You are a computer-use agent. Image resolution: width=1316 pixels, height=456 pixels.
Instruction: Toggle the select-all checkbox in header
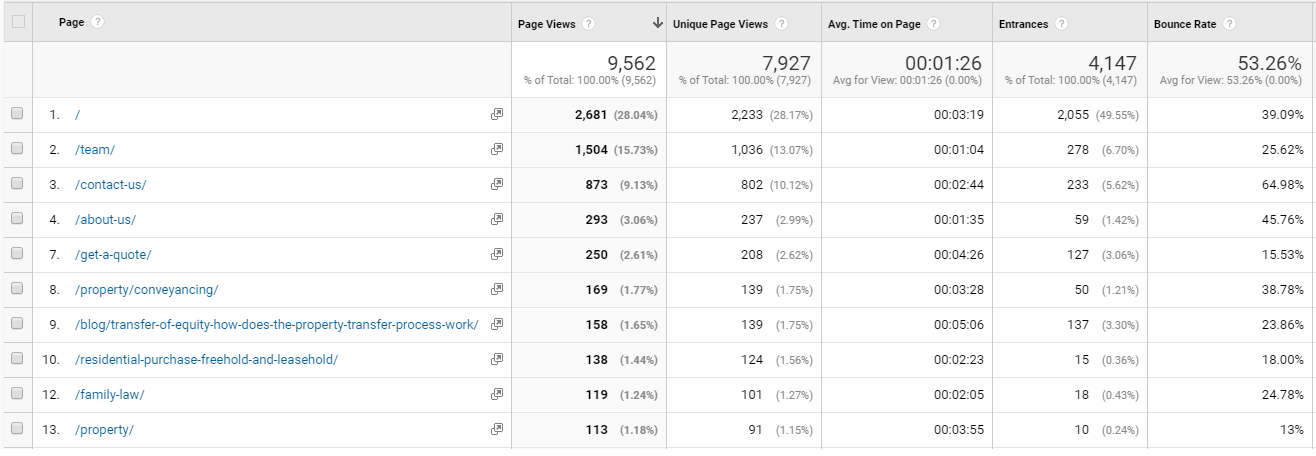17,22
